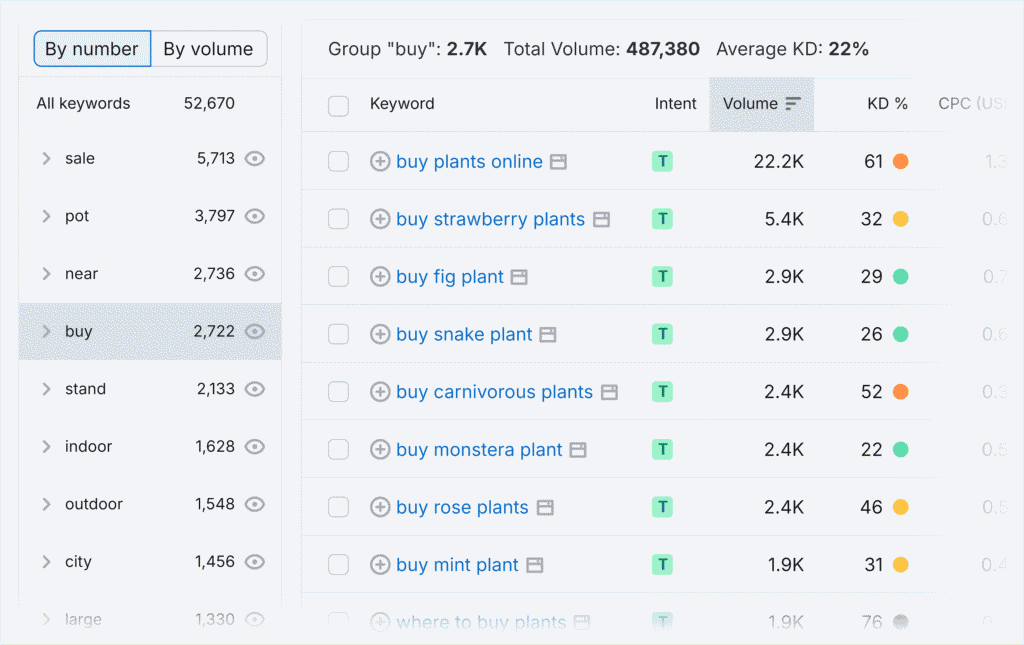Open SERP icon for 'buy strawberry plants'
The image size is (1024, 645).
coord(601,219)
